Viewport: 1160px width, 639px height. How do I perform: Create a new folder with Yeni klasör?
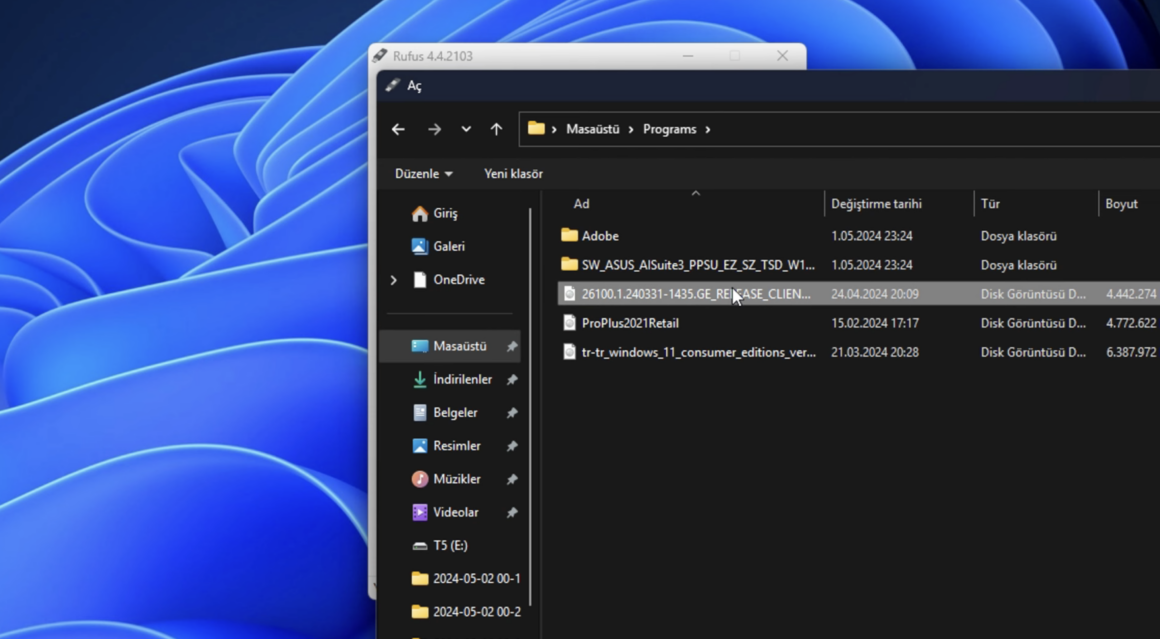pyautogui.click(x=513, y=174)
